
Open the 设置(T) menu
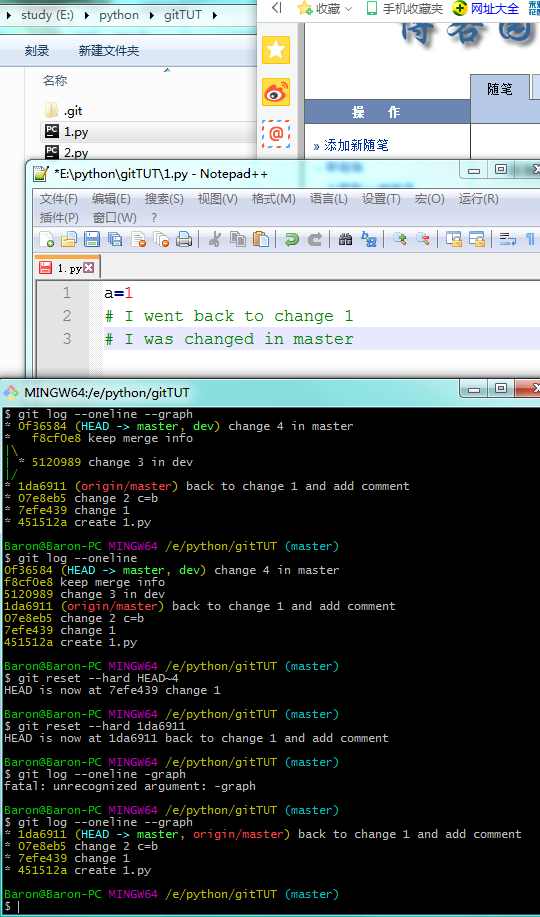coord(381,199)
